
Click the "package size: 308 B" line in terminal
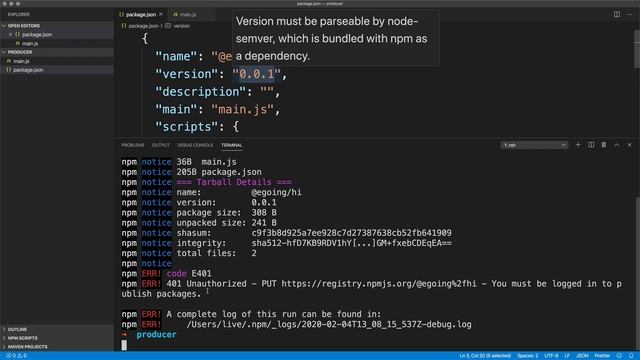tap(226, 213)
